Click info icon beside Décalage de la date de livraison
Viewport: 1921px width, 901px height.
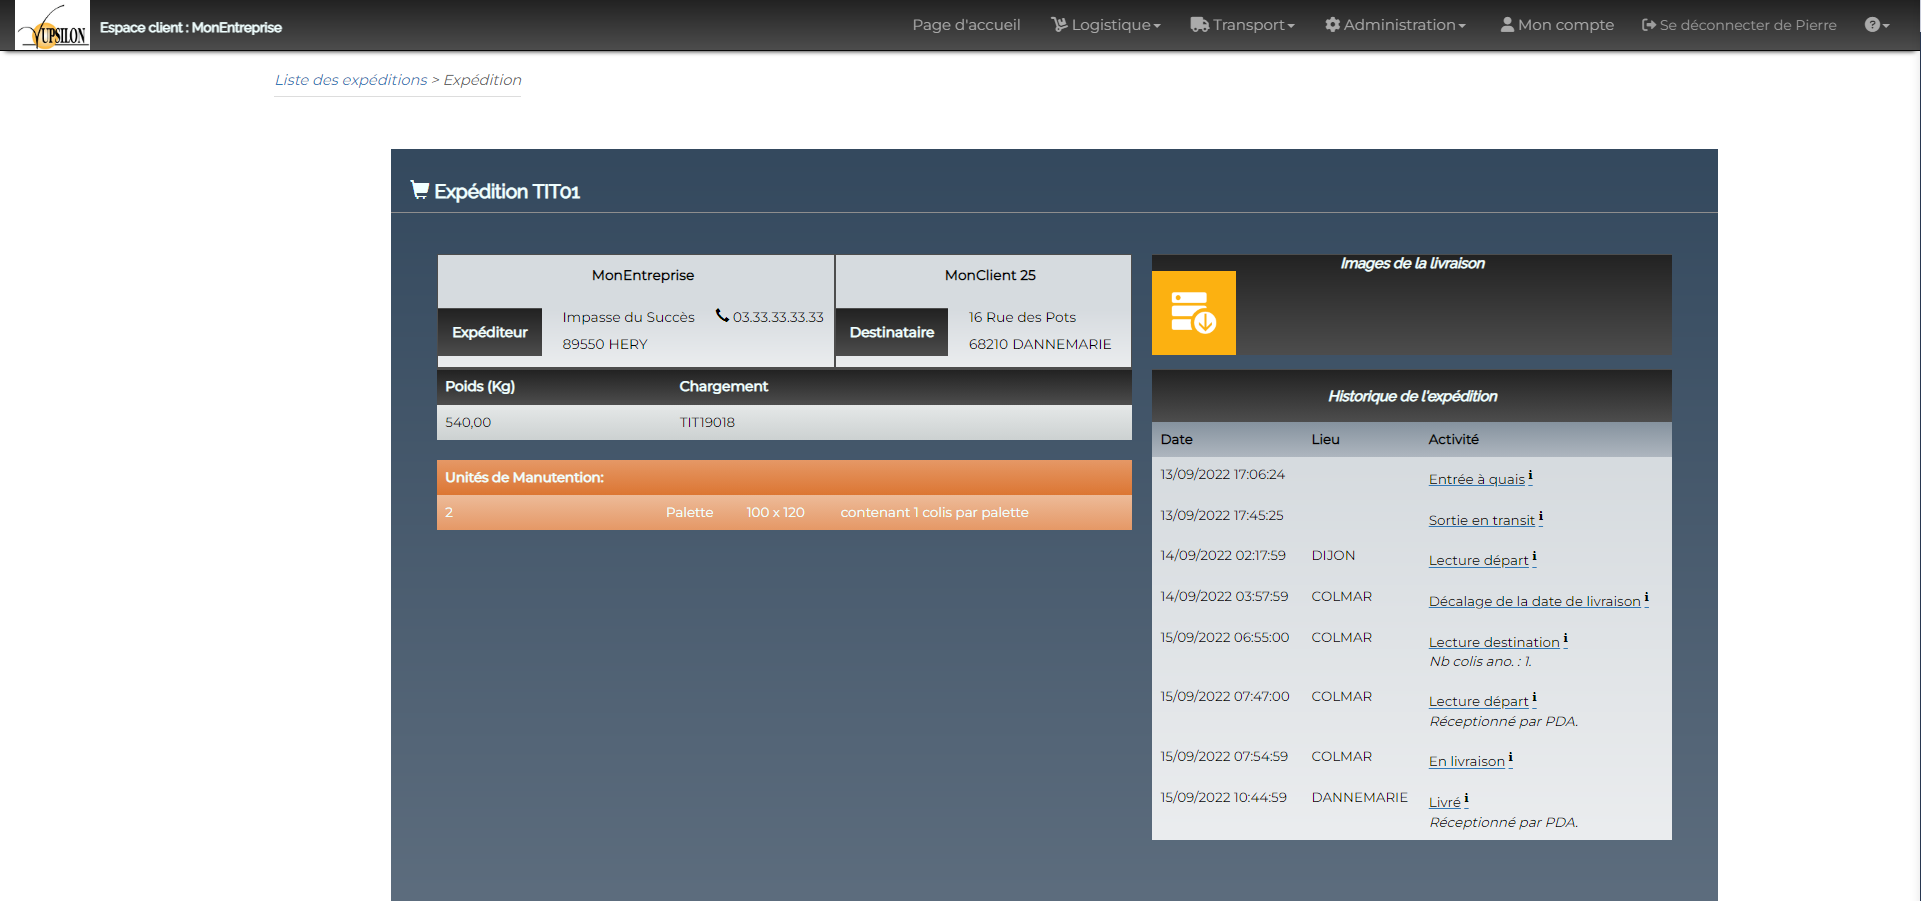pyautogui.click(x=1646, y=599)
